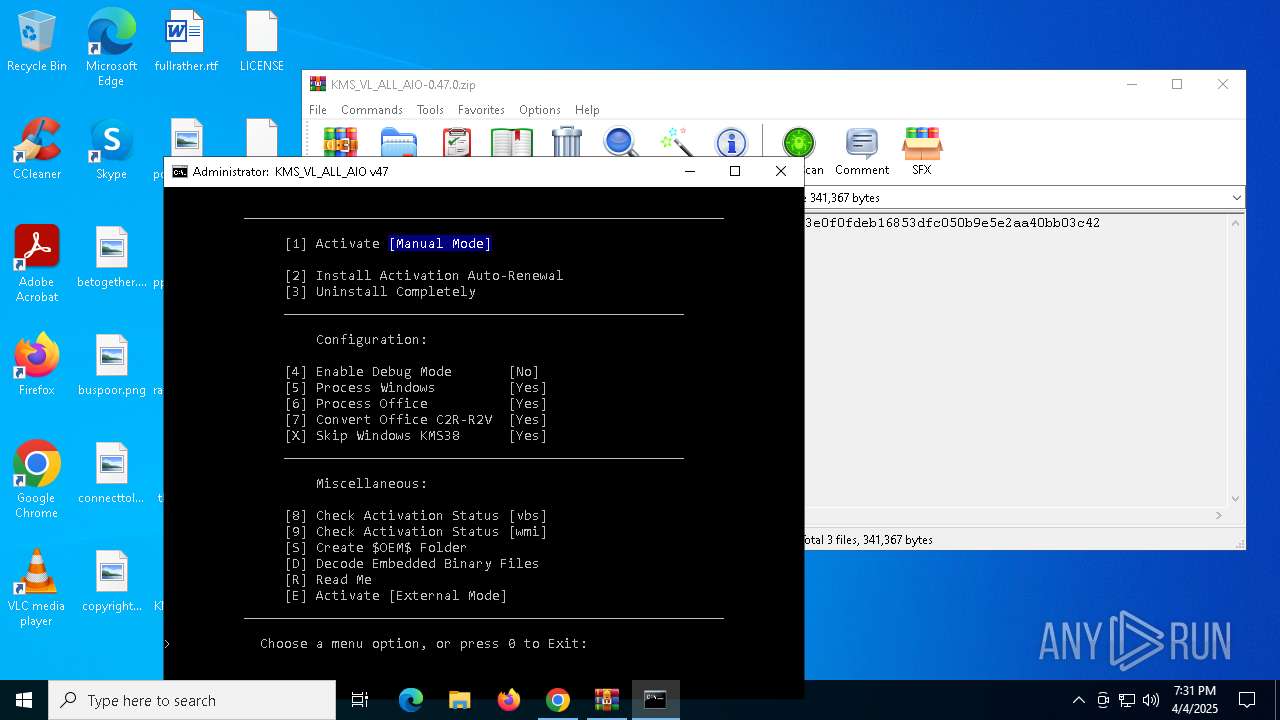Select the connecttol image file on desktop
Screen dimensions: 1280x720
(x=112, y=474)
